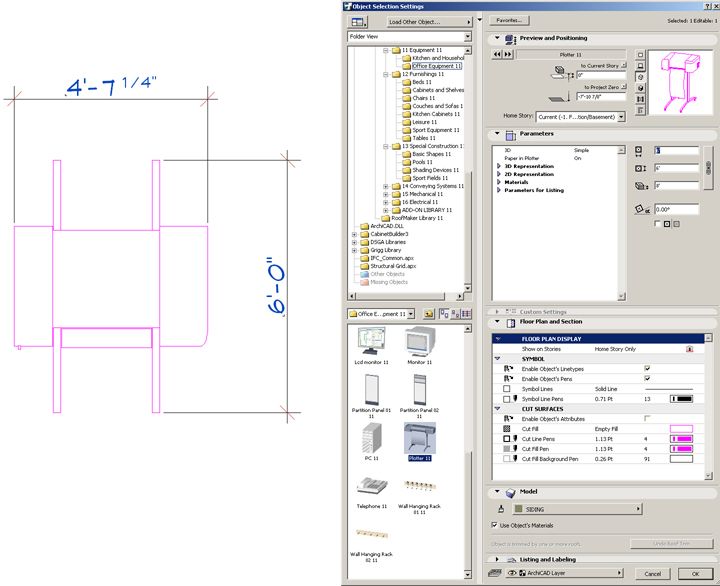
Task: Click the Cut Fill hatch pattern icon
Action: point(506,428)
